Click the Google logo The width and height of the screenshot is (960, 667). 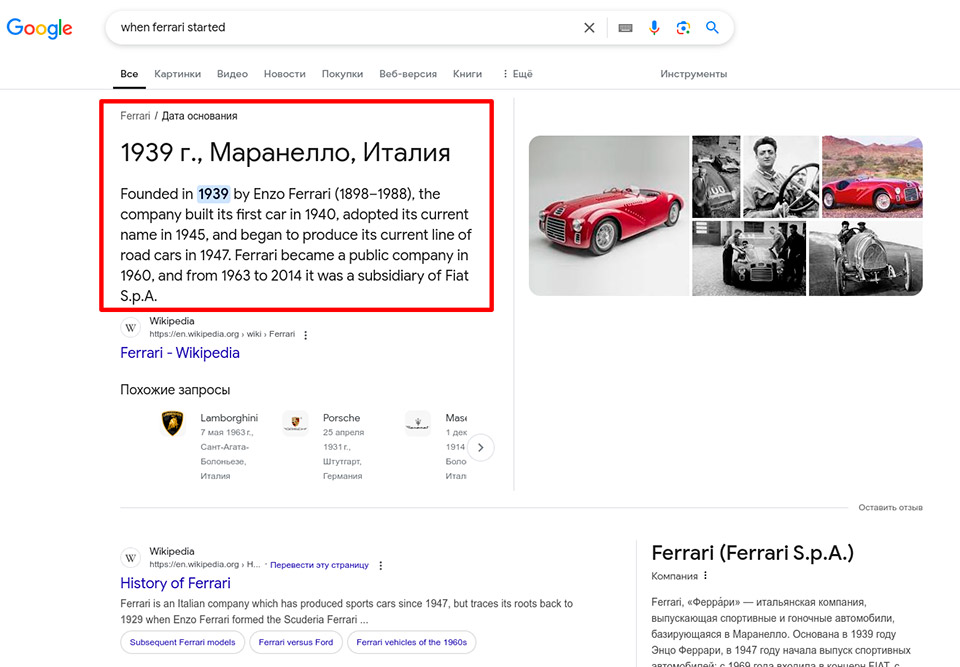(x=39, y=28)
